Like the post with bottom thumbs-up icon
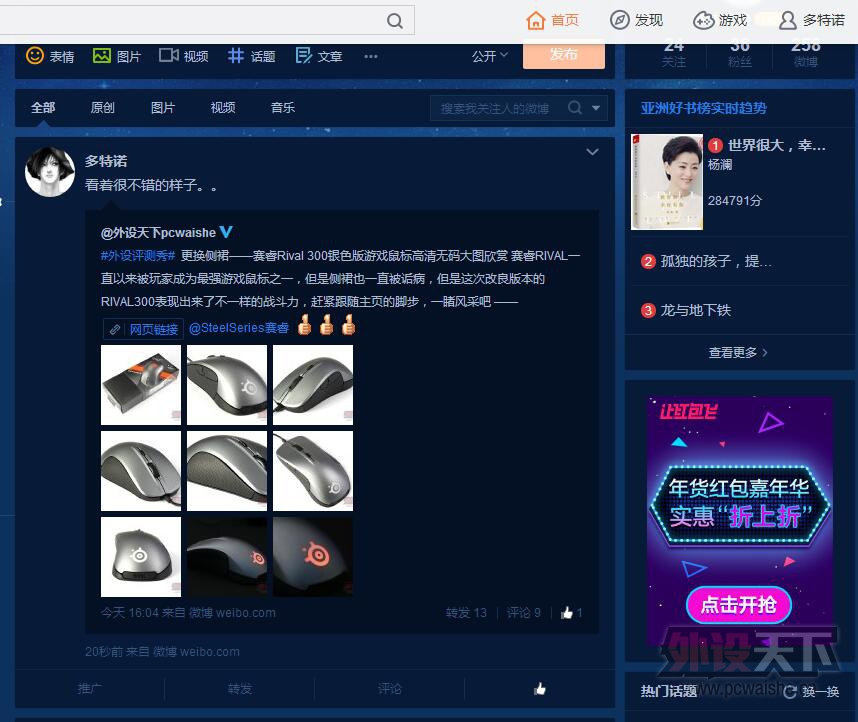 [x=540, y=689]
